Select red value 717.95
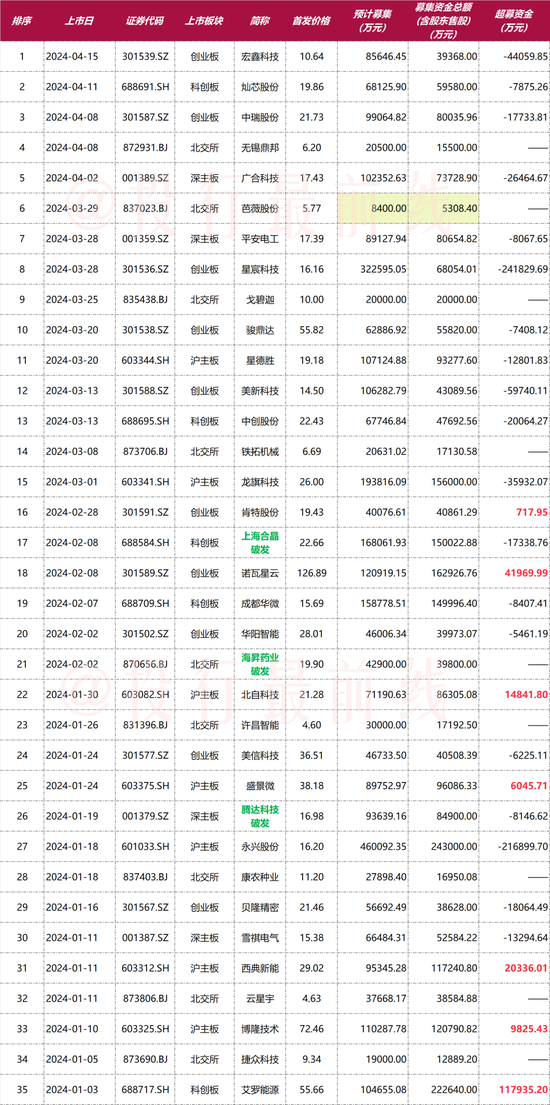 click(532, 512)
